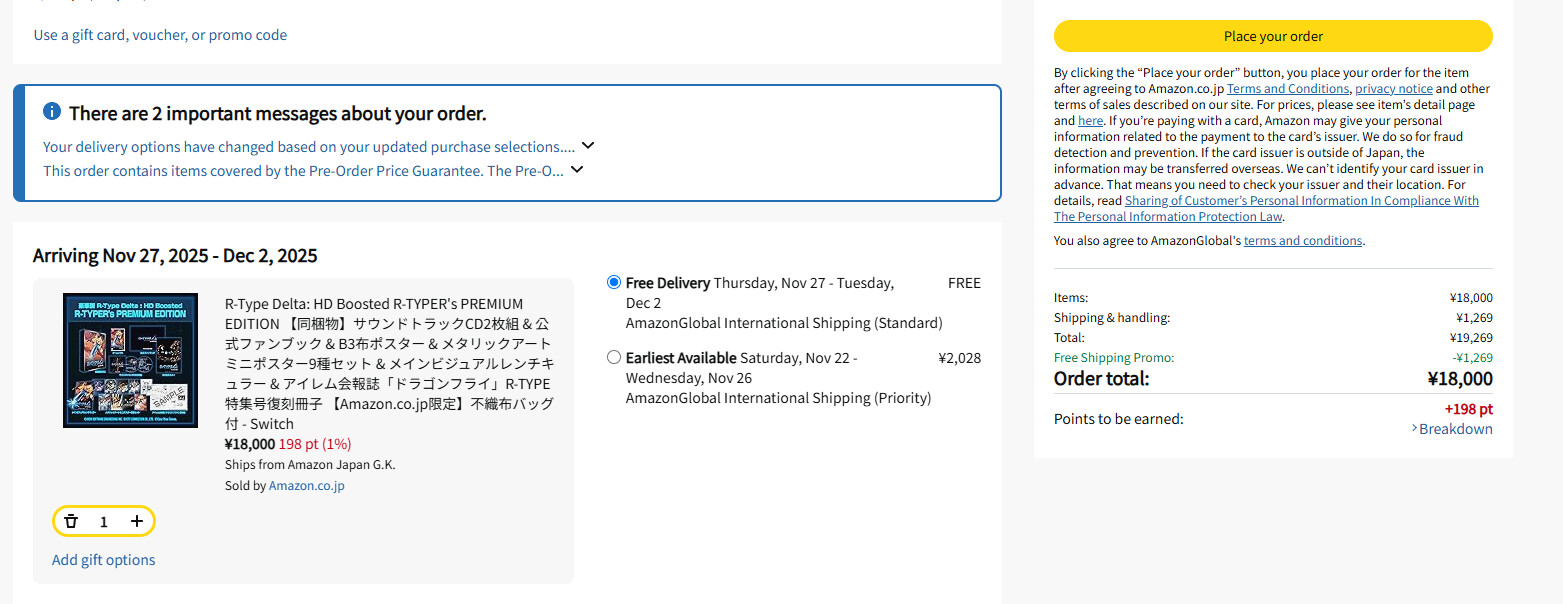Open AmazonGlobal terms and conditions link
Image resolution: width=1563 pixels, height=604 pixels.
pyautogui.click(x=1302, y=241)
